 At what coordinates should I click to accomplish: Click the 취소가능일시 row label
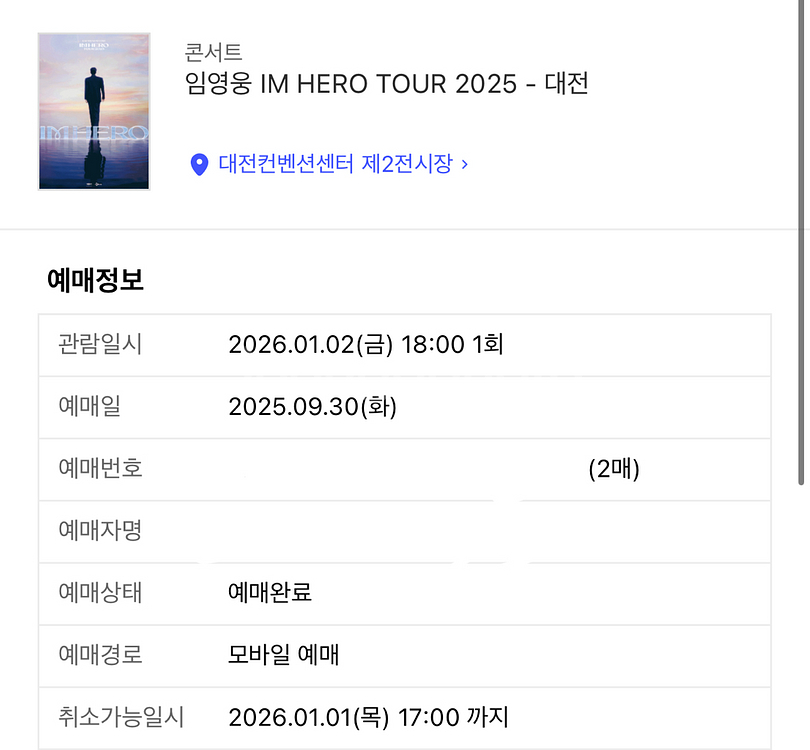tap(121, 717)
